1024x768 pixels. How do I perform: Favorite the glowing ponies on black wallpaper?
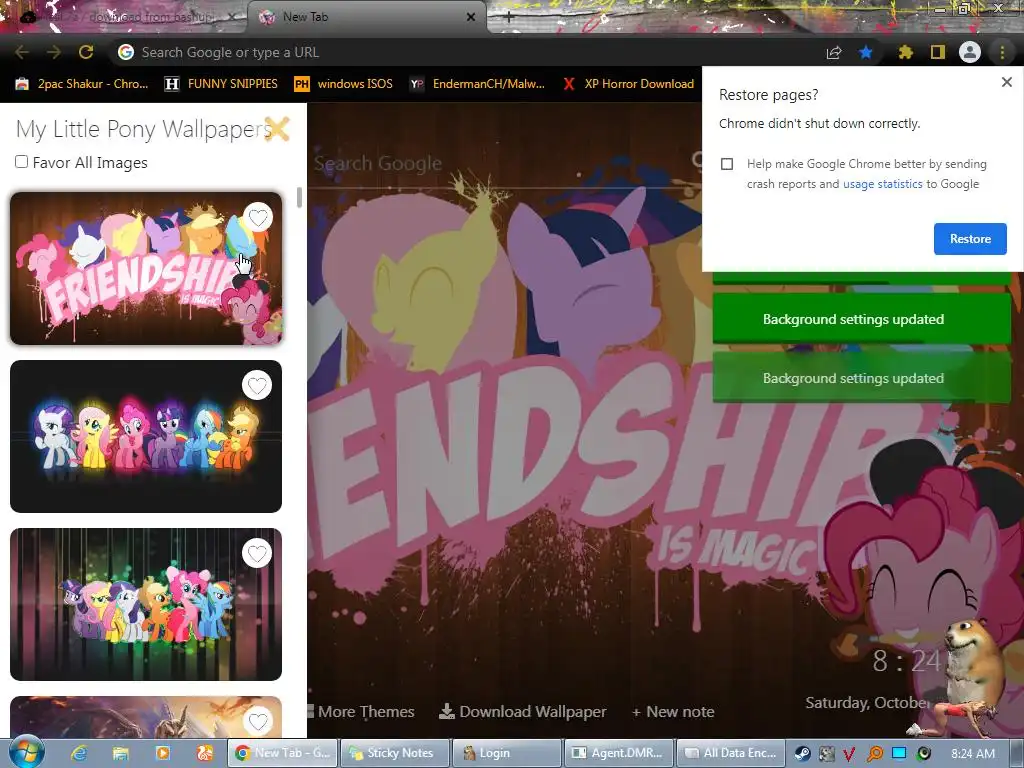(257, 385)
